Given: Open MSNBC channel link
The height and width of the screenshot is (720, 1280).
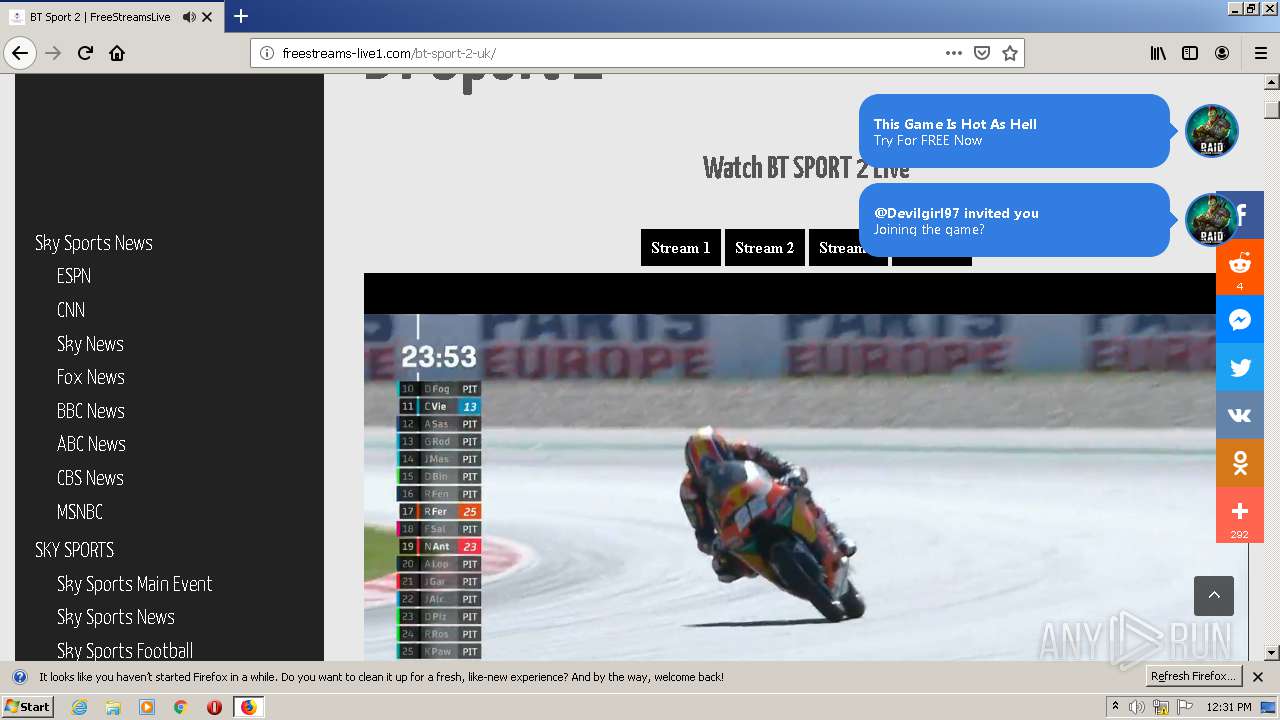Looking at the screenshot, I should coord(80,512).
